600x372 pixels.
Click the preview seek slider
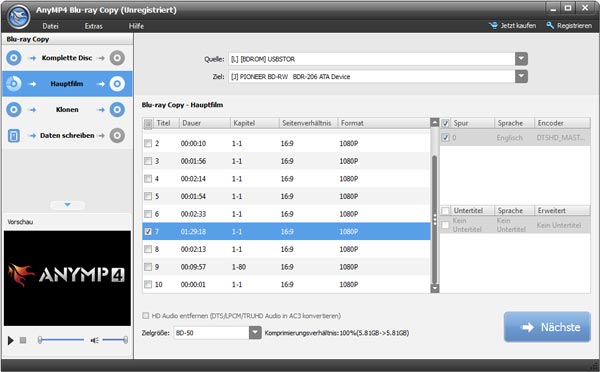[61, 340]
